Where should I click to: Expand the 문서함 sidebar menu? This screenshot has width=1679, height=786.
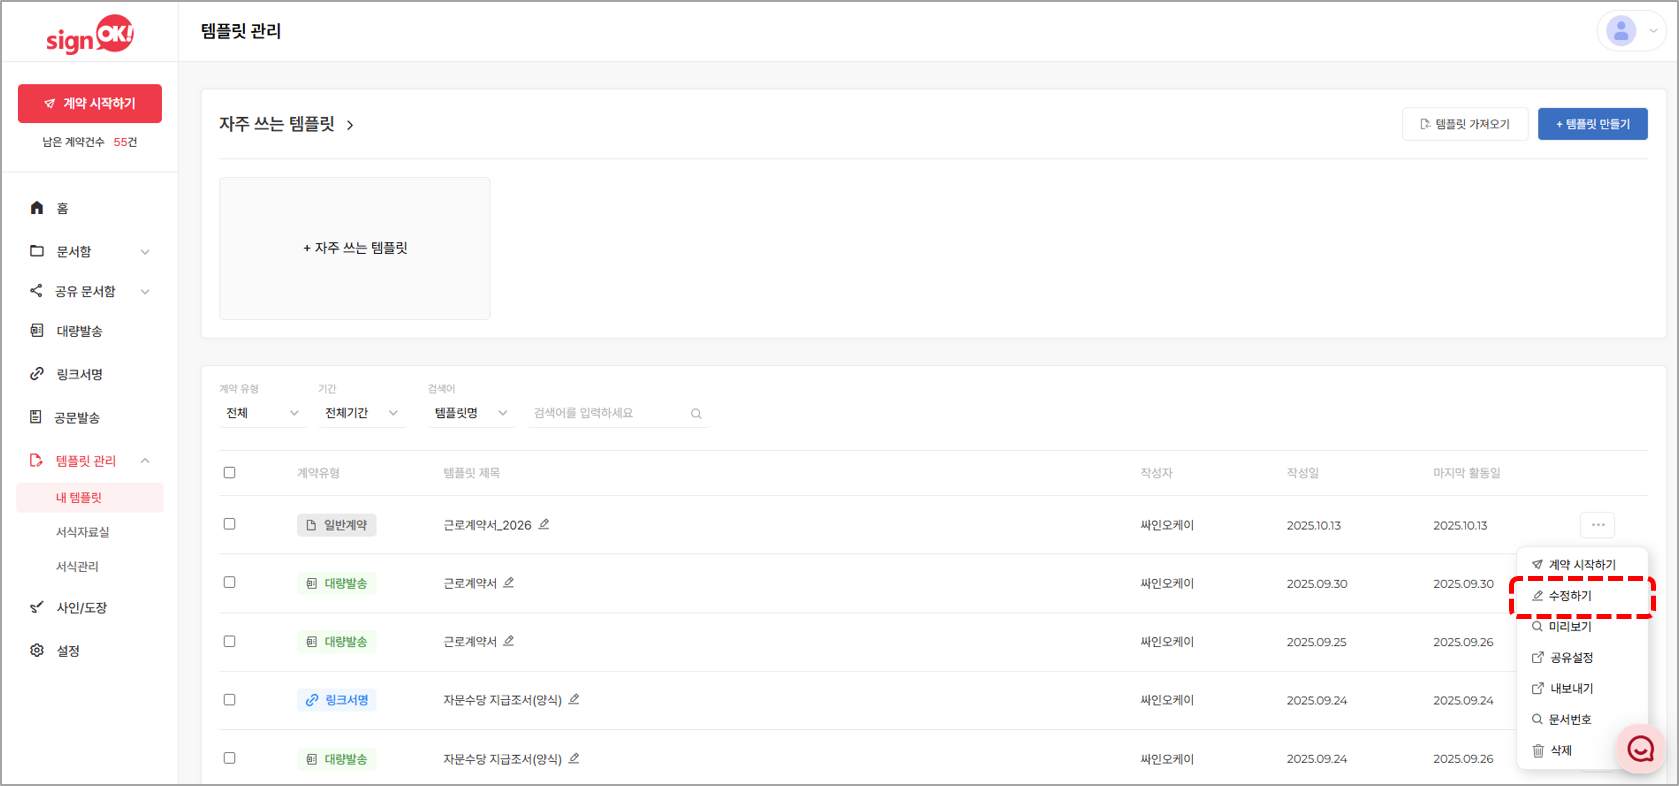pos(90,252)
